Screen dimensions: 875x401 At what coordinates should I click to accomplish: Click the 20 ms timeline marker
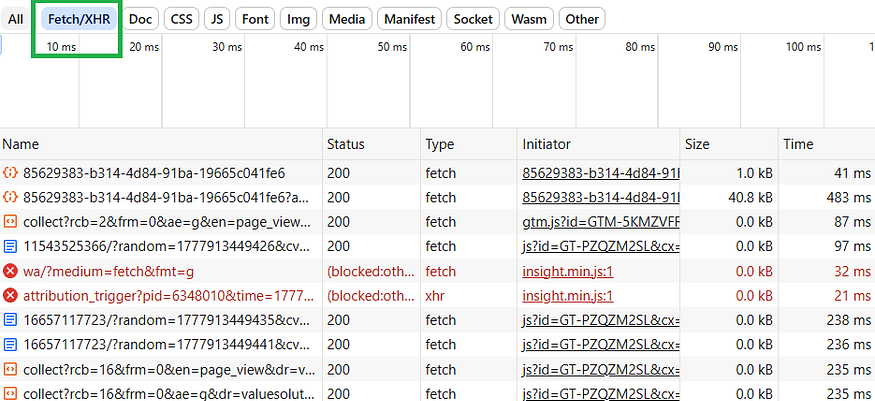coord(144,47)
